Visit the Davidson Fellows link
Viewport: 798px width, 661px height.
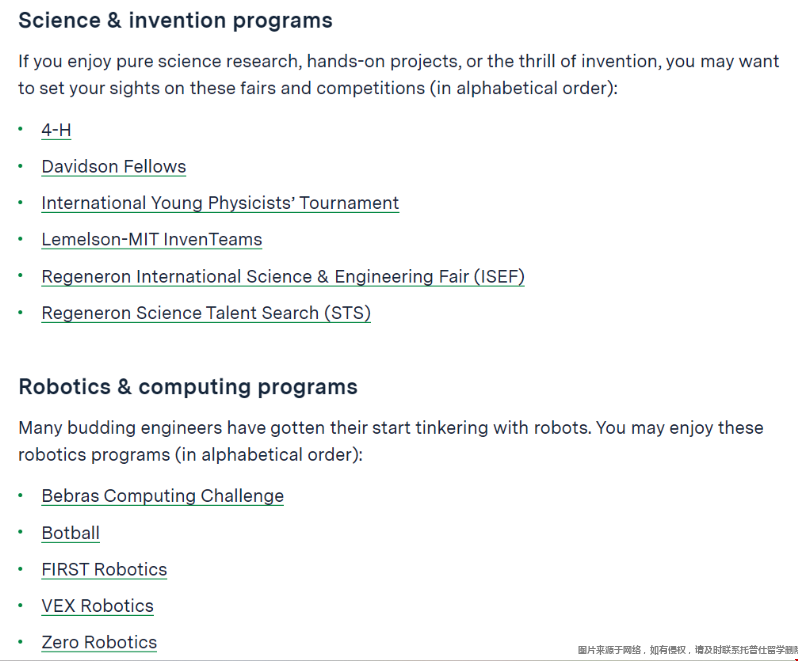[113, 167]
